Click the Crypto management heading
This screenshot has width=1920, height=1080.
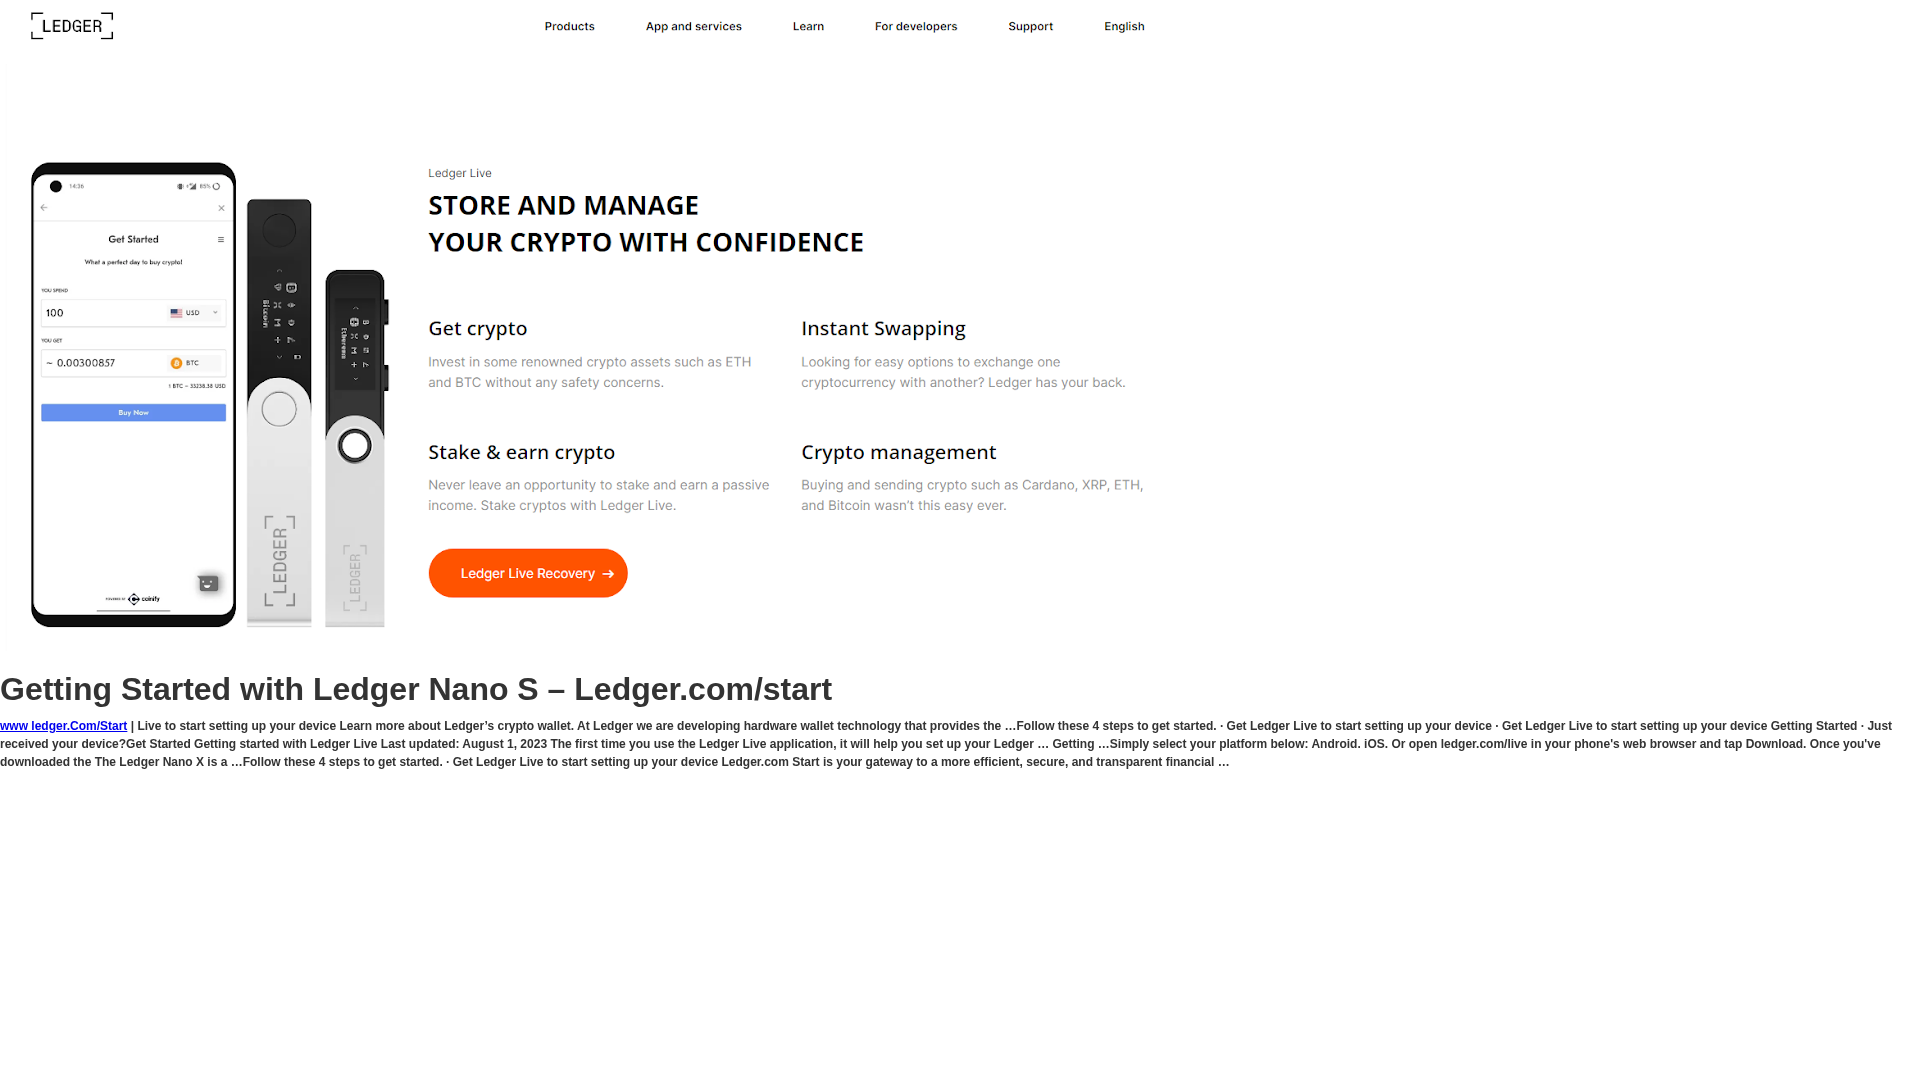pyautogui.click(x=898, y=452)
